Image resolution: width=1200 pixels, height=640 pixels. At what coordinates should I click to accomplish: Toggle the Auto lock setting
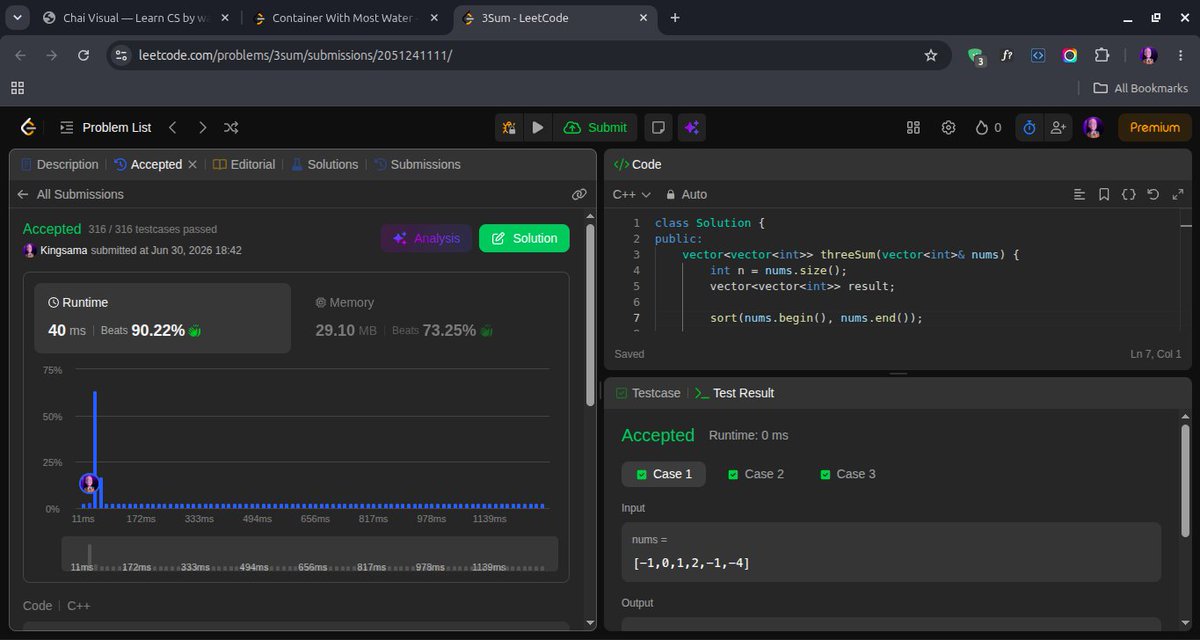[686, 194]
